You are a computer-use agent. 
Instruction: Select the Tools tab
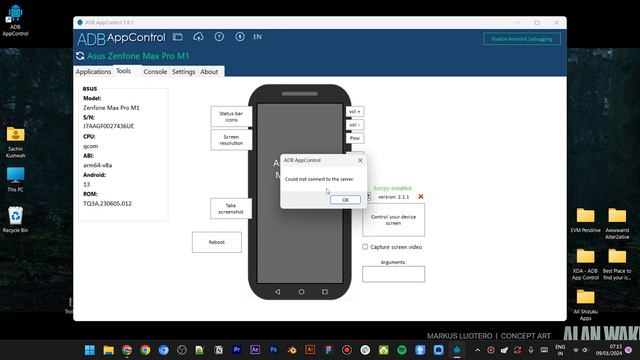tap(124, 71)
